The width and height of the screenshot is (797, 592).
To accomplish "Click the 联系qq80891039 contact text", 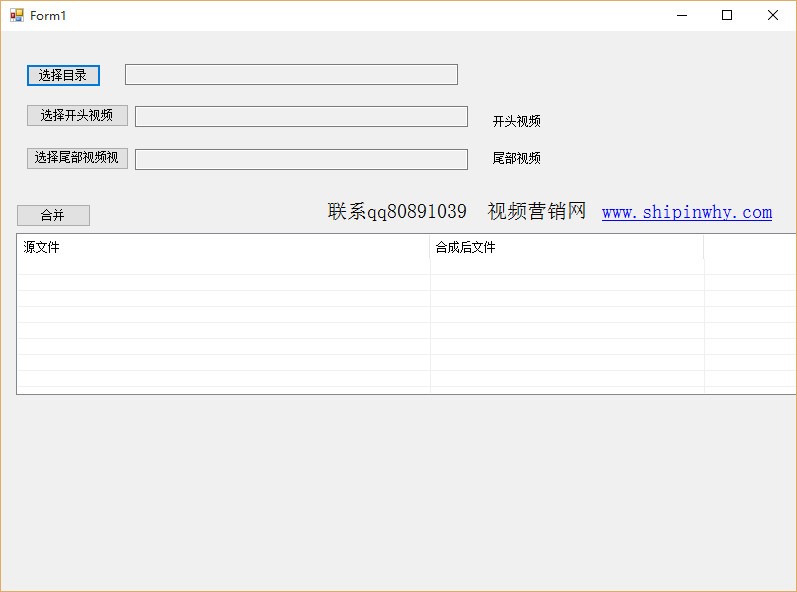I will [397, 211].
